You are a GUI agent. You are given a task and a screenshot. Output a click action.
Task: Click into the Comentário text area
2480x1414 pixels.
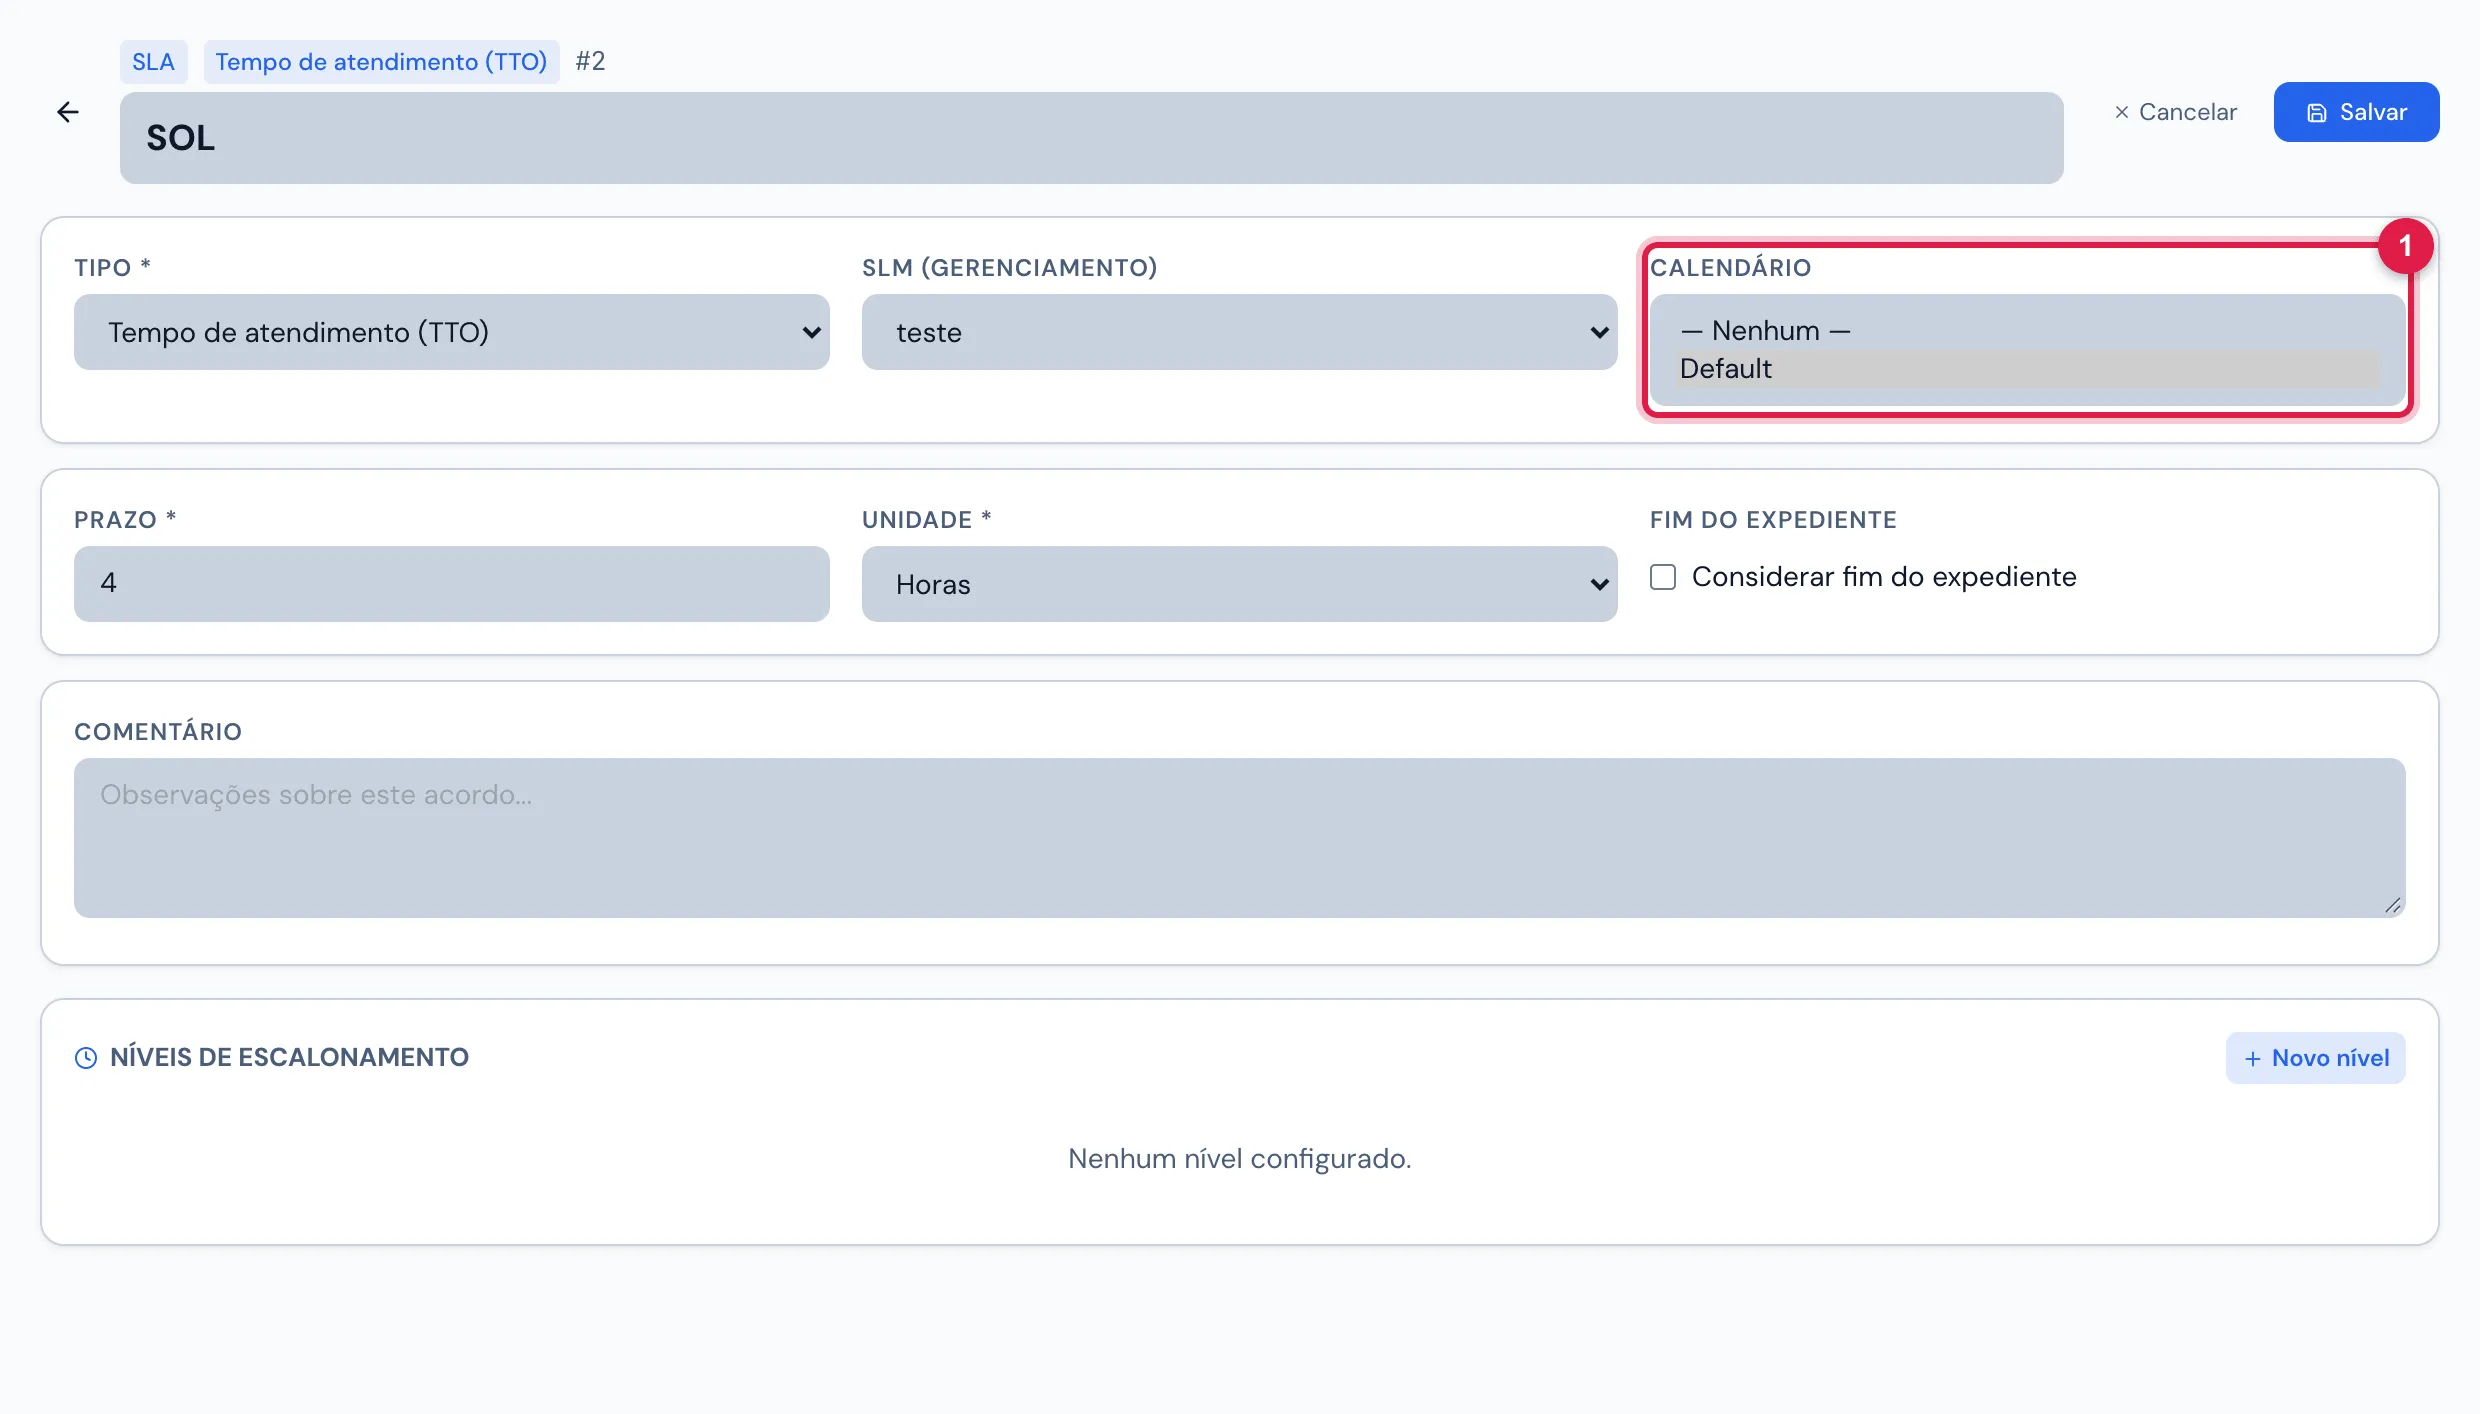[x=1240, y=838]
